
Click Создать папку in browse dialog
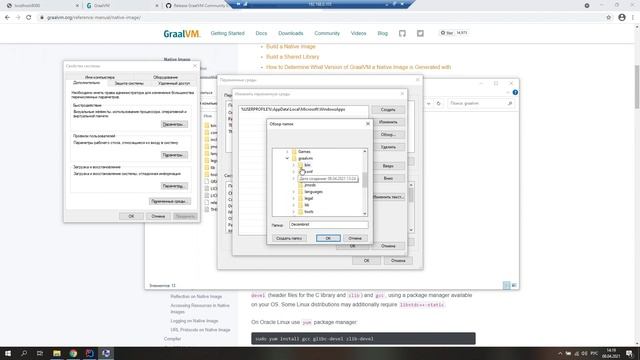pos(289,238)
